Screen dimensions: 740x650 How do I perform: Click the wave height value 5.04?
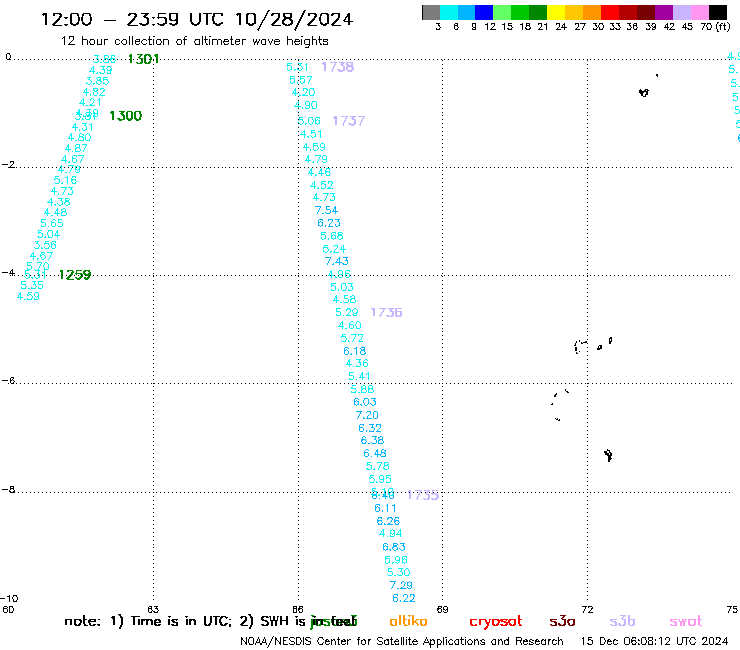pos(48,234)
